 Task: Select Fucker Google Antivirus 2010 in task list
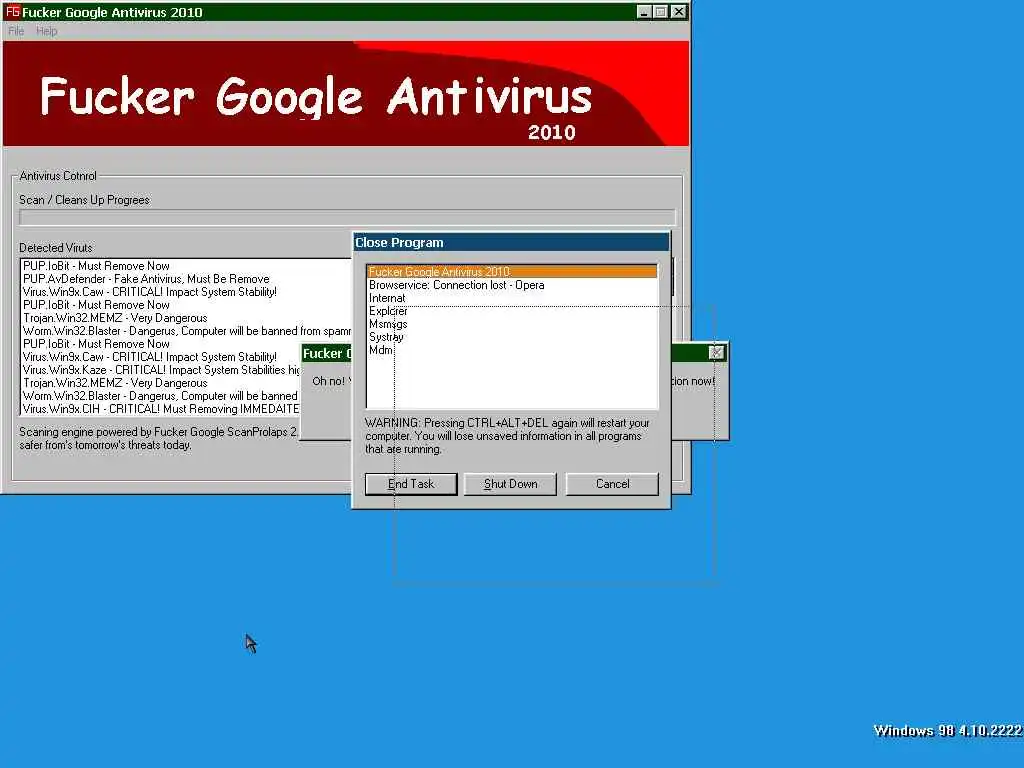[512, 272]
